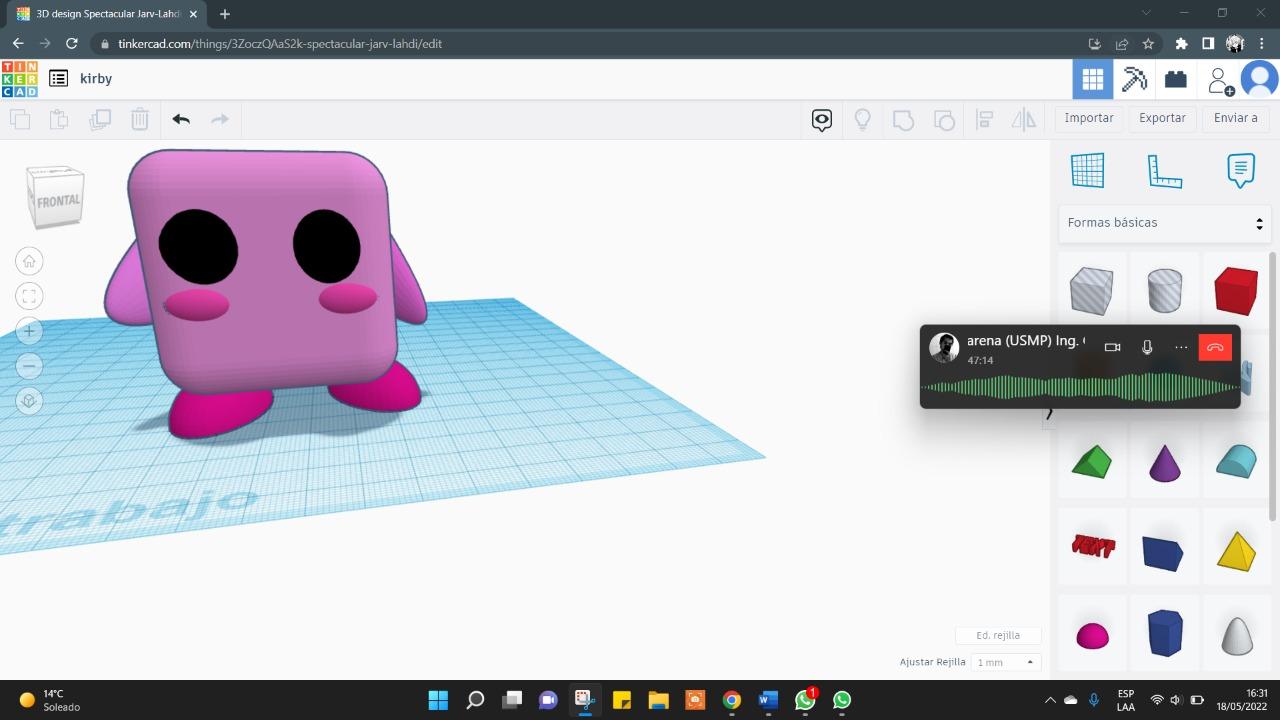Viewport: 1280px width, 720px height.
Task: Pick the magenta Half Sphere shape
Action: pos(1092,636)
